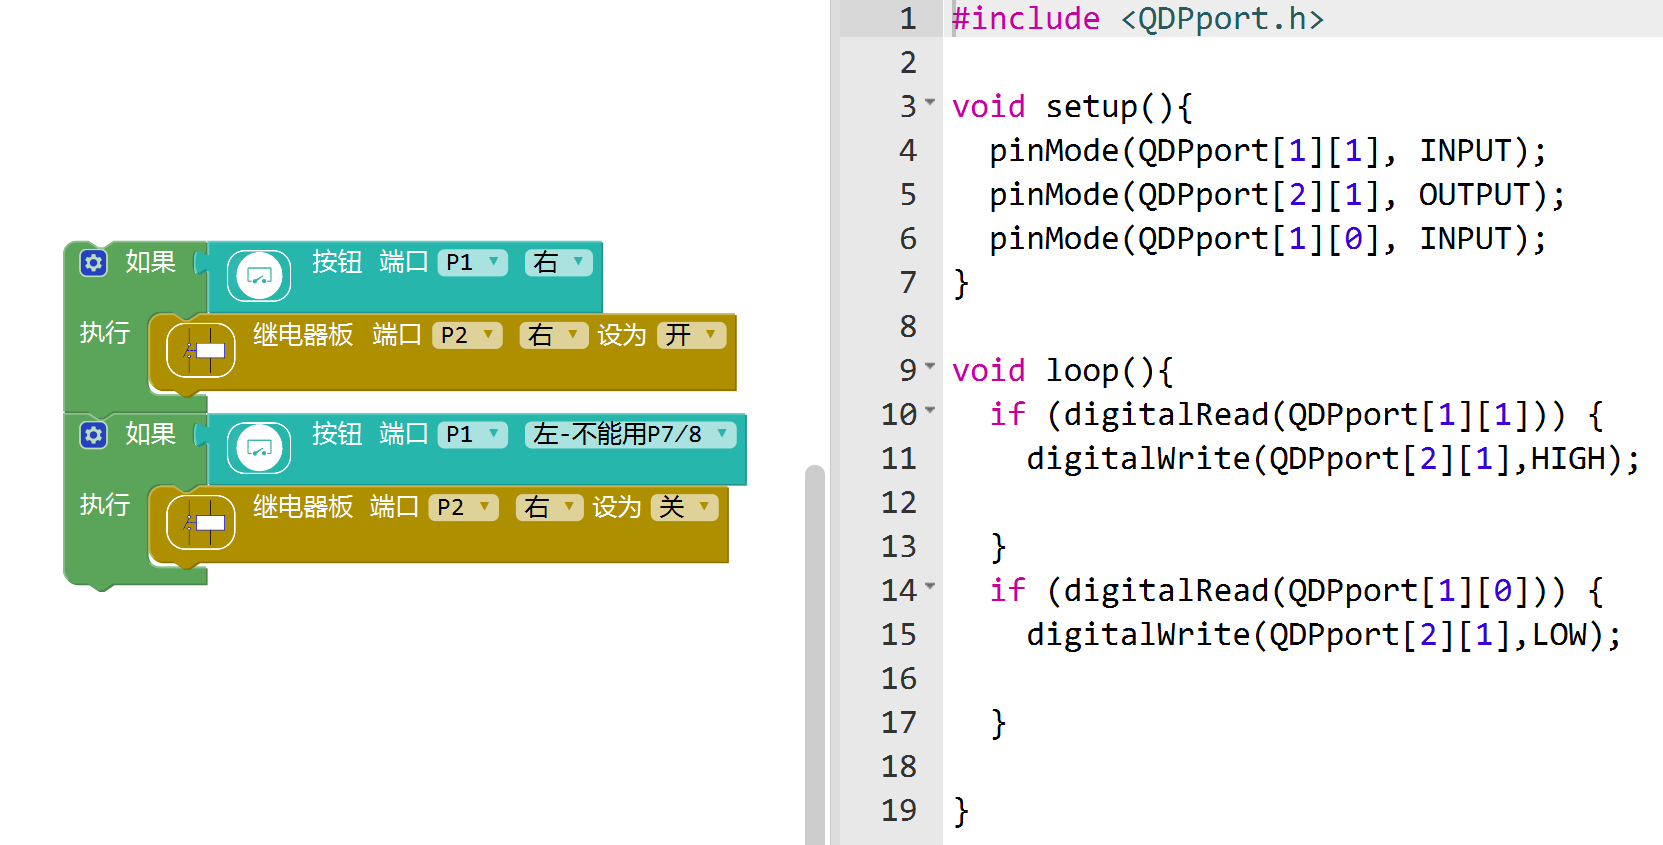1663x845 pixels.
Task: Click the button sensor icon in second 按钮 block
Action: tap(259, 448)
